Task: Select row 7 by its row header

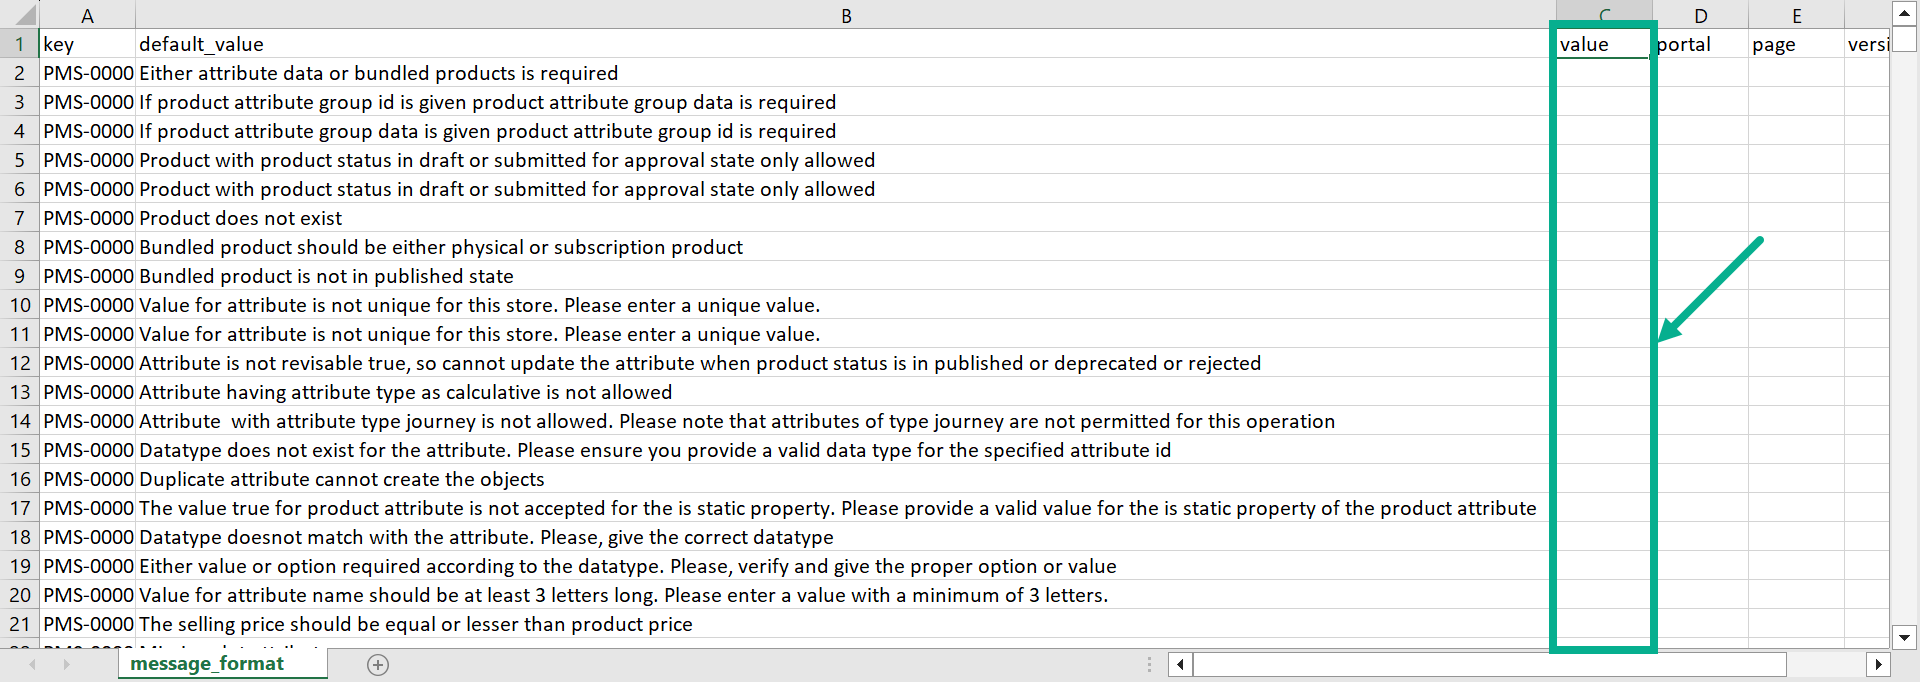Action: click(19, 218)
